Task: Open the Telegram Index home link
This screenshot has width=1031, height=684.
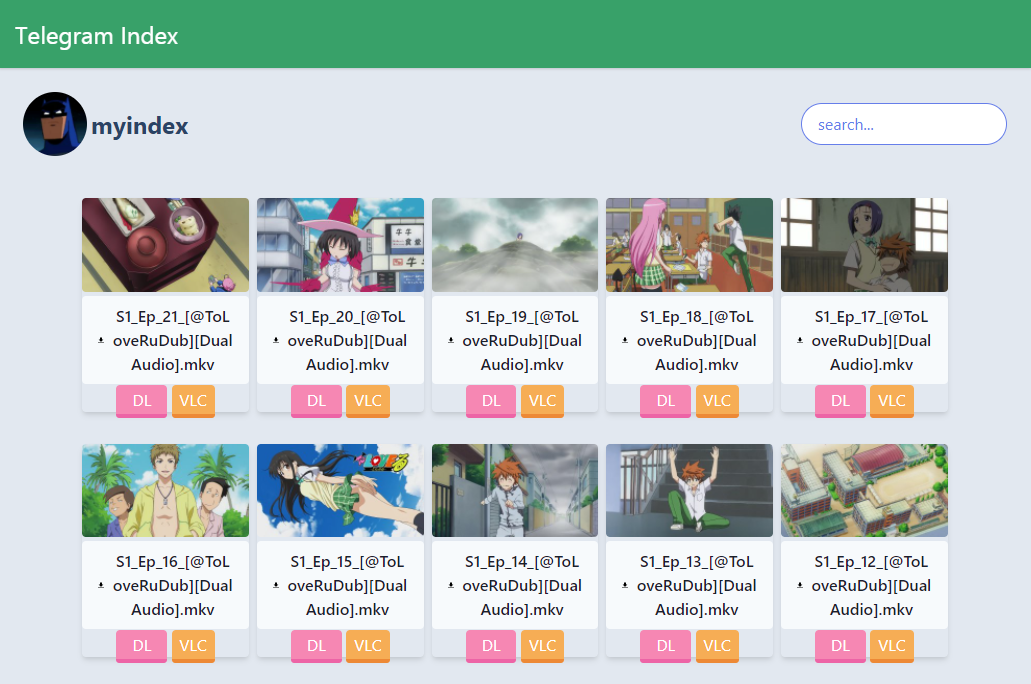Action: point(97,36)
